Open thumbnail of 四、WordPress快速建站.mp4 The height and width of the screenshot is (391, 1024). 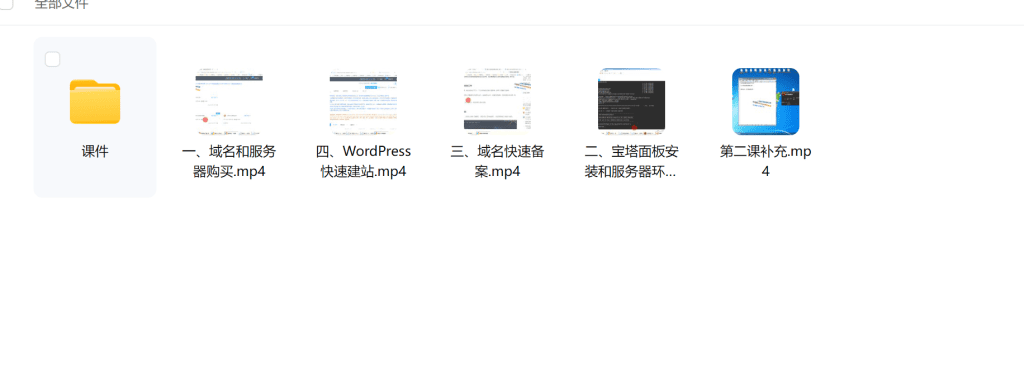tap(364, 101)
